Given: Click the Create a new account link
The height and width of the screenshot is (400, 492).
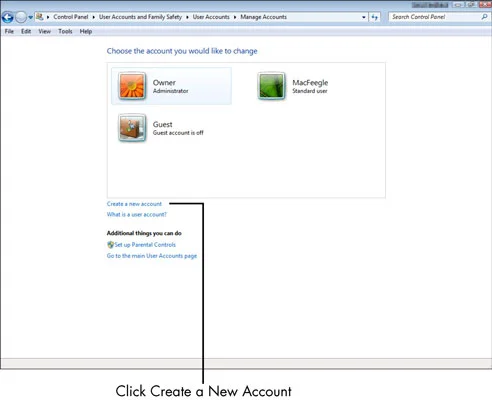Looking at the screenshot, I should pos(134,204).
